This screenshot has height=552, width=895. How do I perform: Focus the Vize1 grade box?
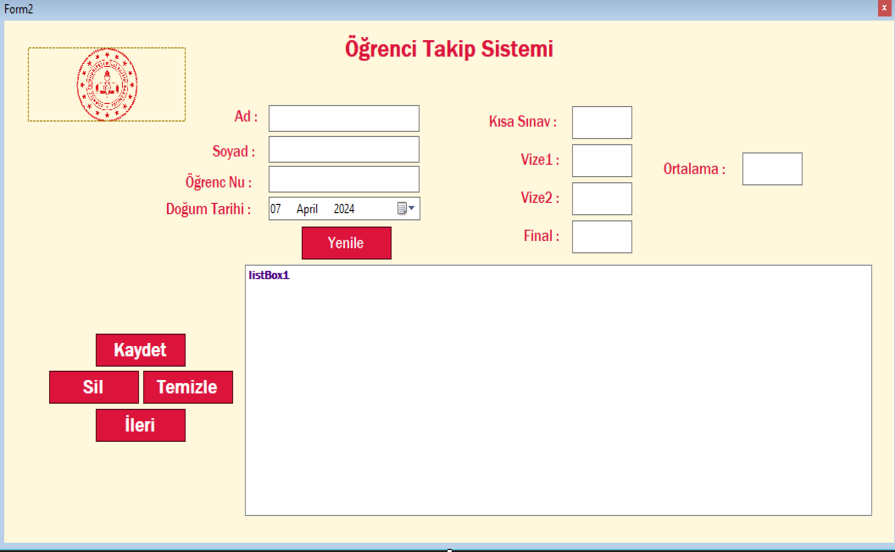coord(601,160)
